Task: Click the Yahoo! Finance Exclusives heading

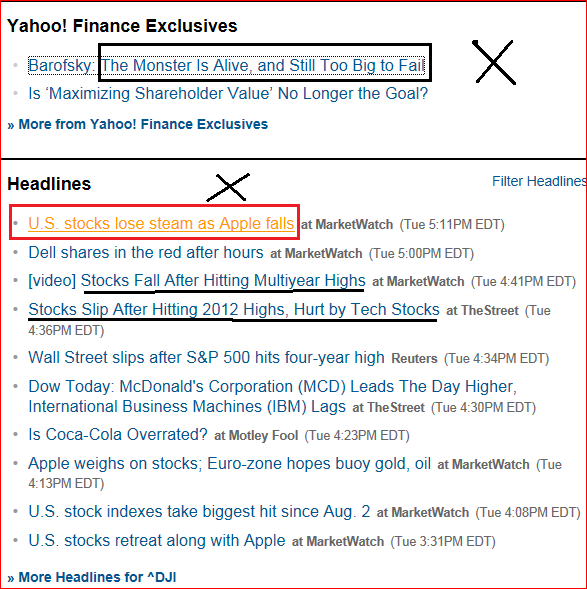Action: (x=122, y=26)
